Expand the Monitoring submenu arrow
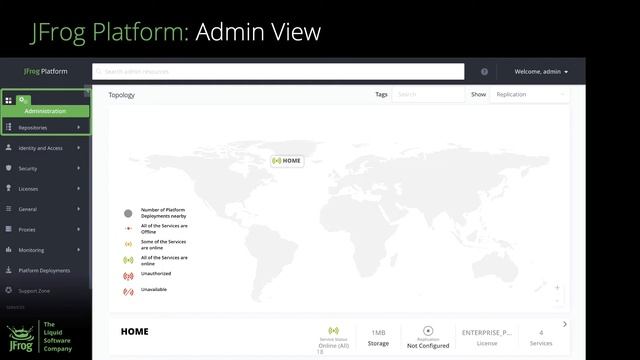 pyautogui.click(x=78, y=250)
